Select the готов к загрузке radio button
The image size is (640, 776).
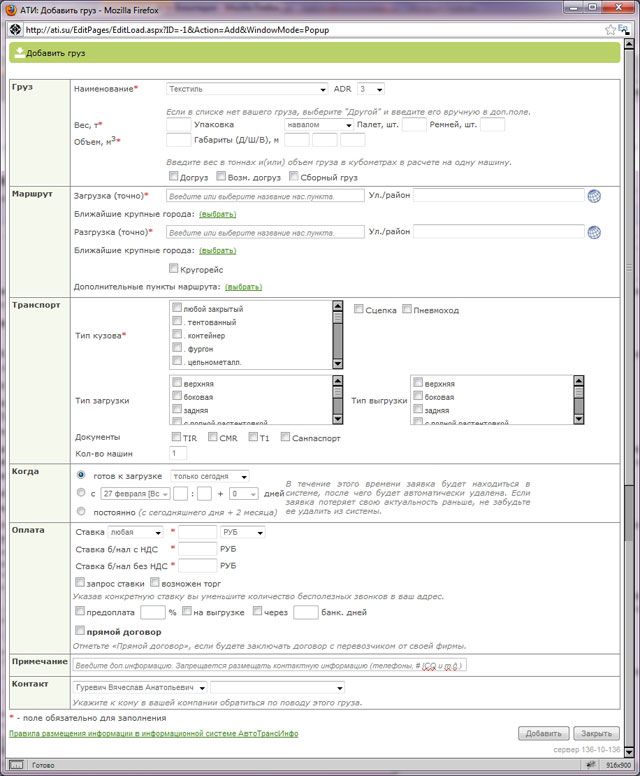(x=81, y=475)
